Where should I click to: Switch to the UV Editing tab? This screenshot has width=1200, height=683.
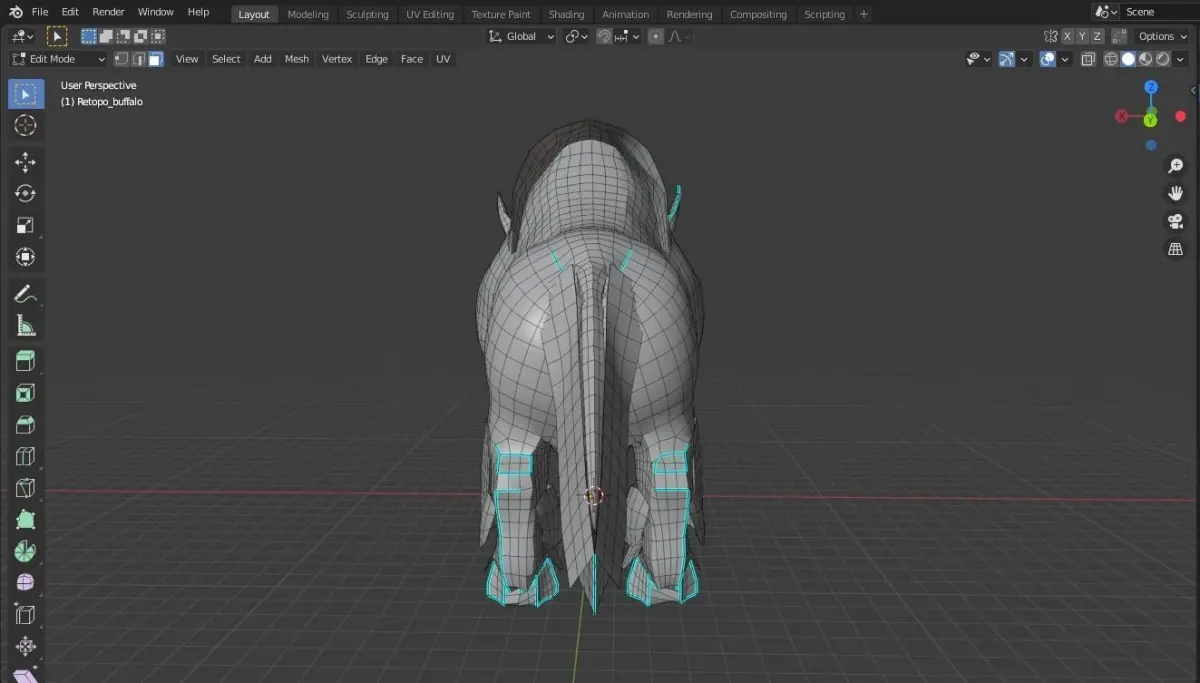pos(430,14)
